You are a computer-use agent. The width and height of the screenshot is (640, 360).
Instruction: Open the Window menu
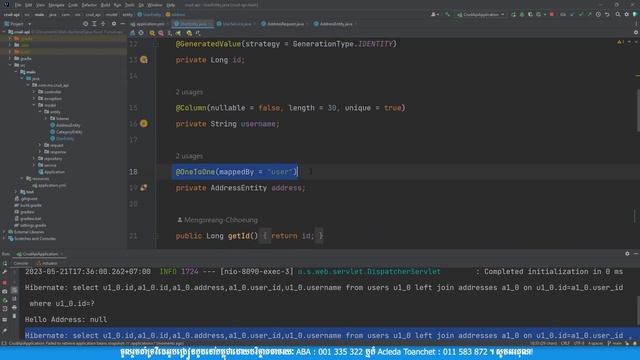pyautogui.click(x=155, y=5)
